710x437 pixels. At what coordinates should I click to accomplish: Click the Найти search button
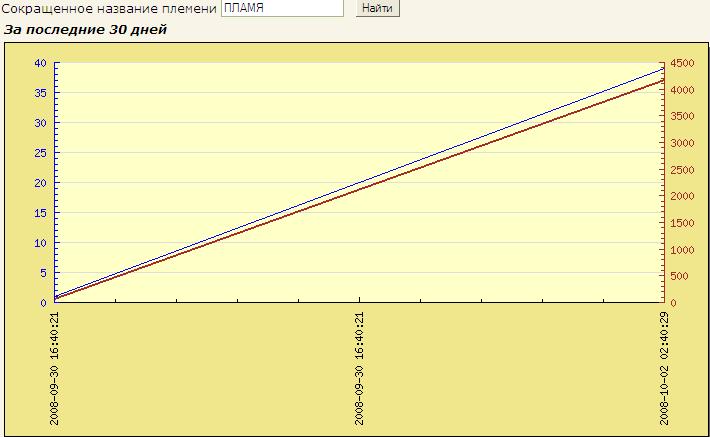377,8
